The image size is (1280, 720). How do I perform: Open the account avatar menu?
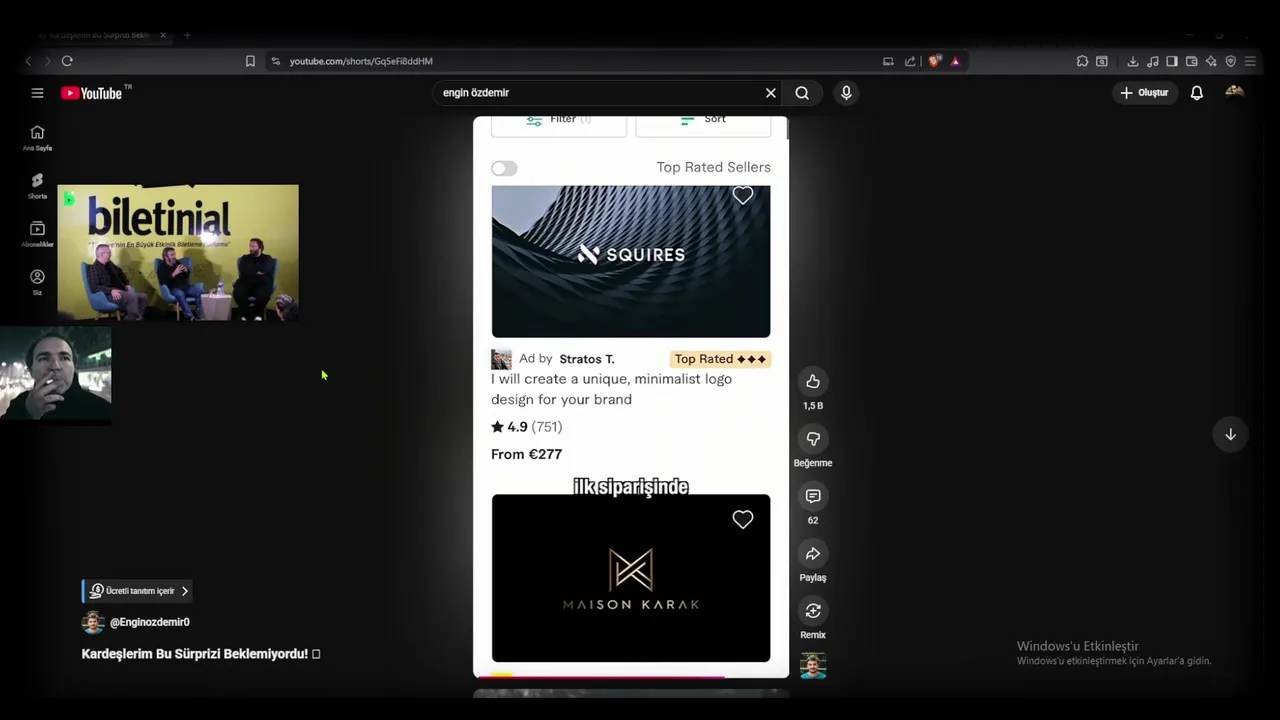tap(1235, 92)
